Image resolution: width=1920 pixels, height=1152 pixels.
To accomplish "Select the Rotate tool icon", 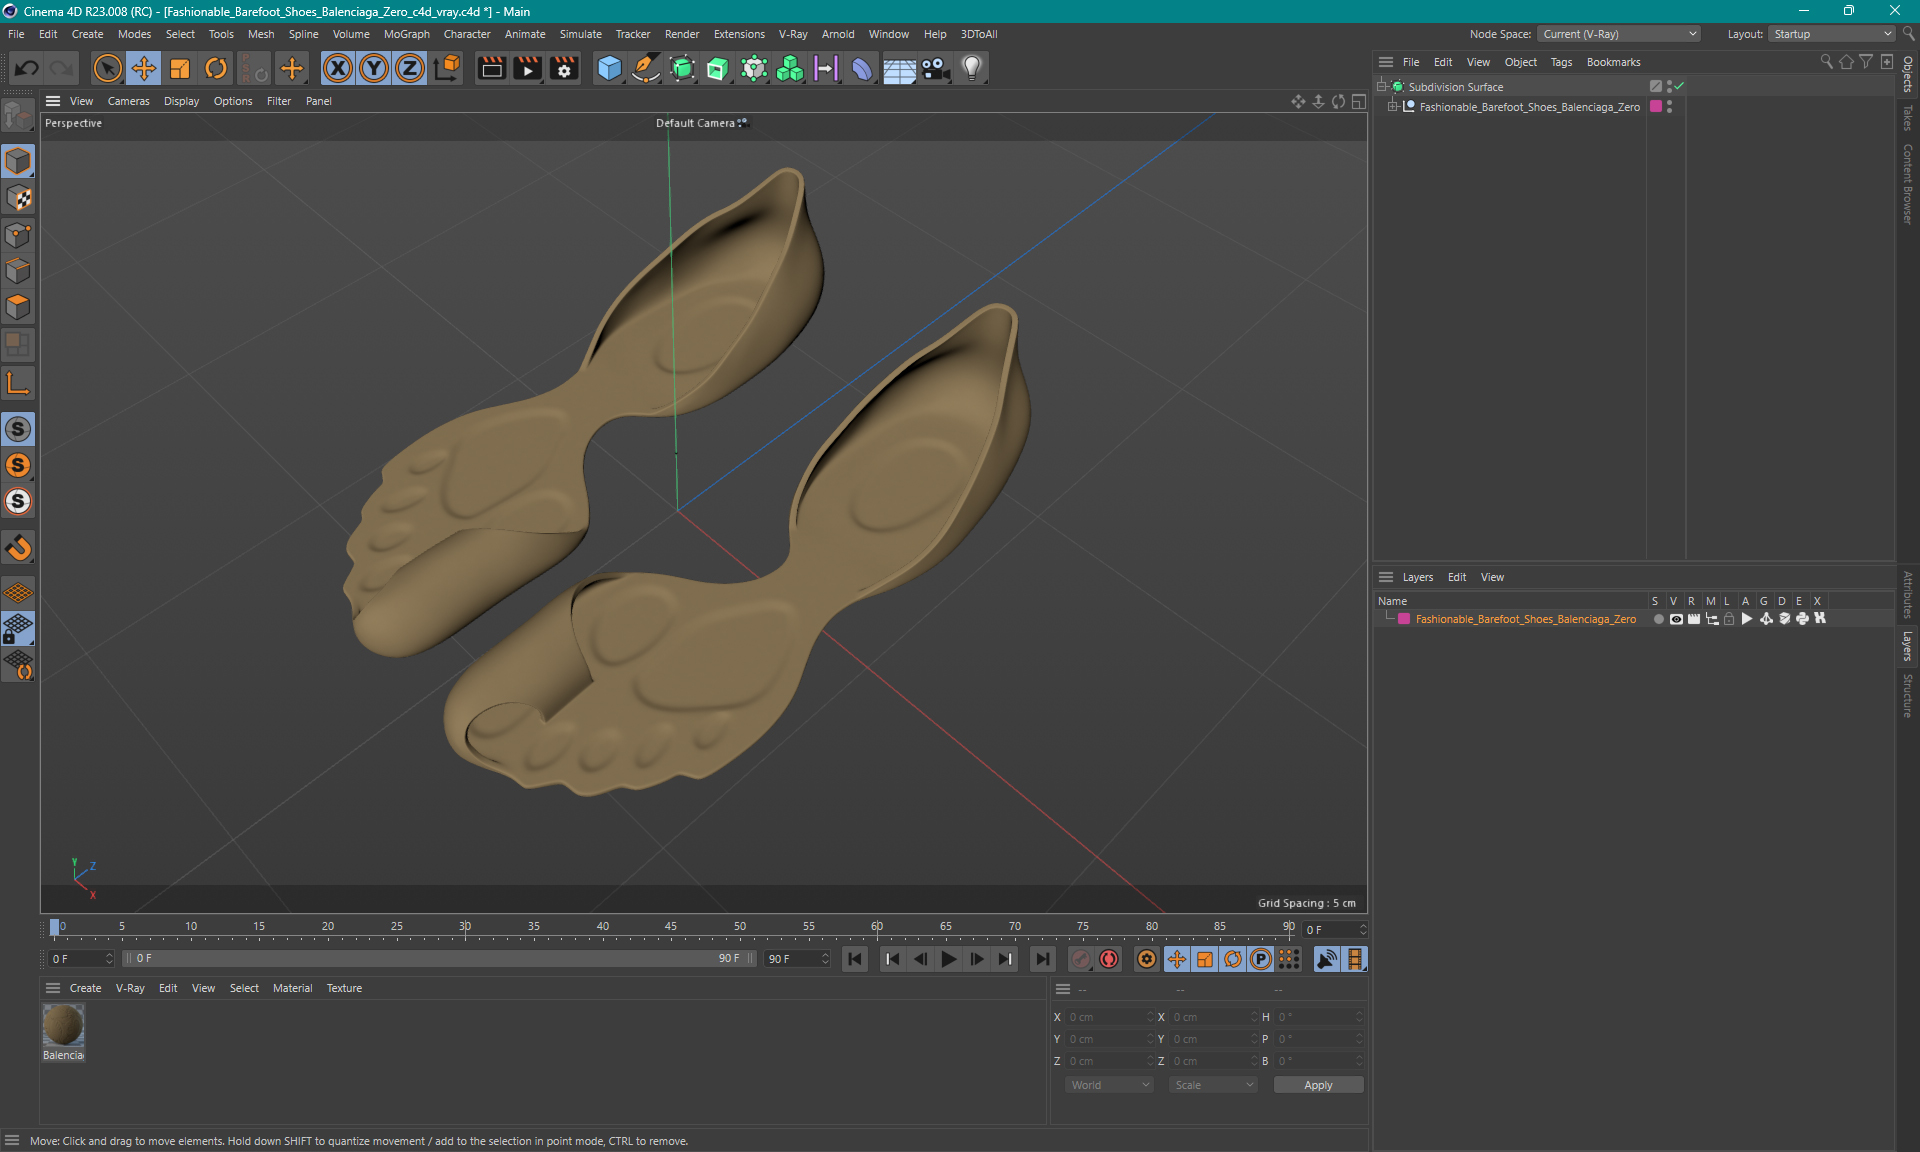I will (x=214, y=67).
